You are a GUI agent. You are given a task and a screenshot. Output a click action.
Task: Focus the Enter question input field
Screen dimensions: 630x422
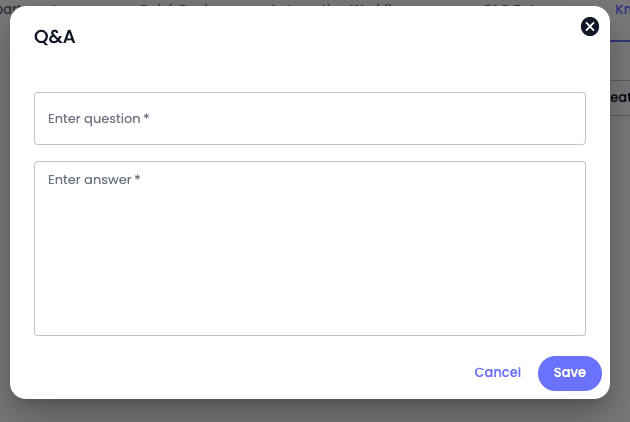point(310,119)
